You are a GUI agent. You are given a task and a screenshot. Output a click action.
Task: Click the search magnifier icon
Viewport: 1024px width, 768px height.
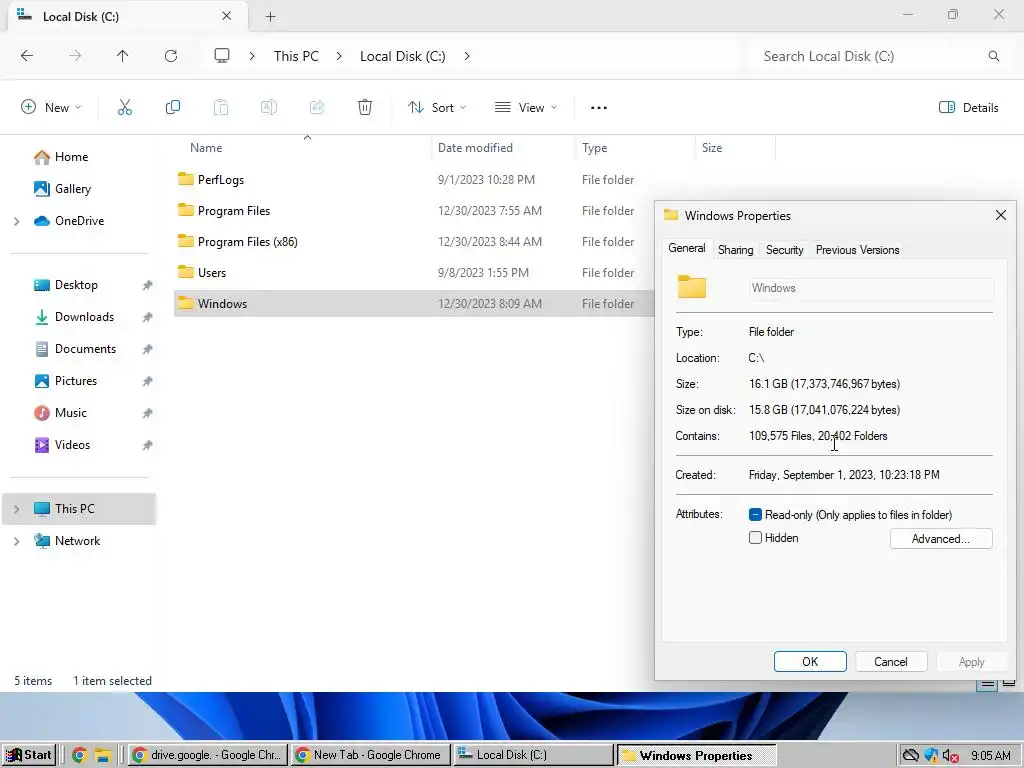pyautogui.click(x=993, y=56)
